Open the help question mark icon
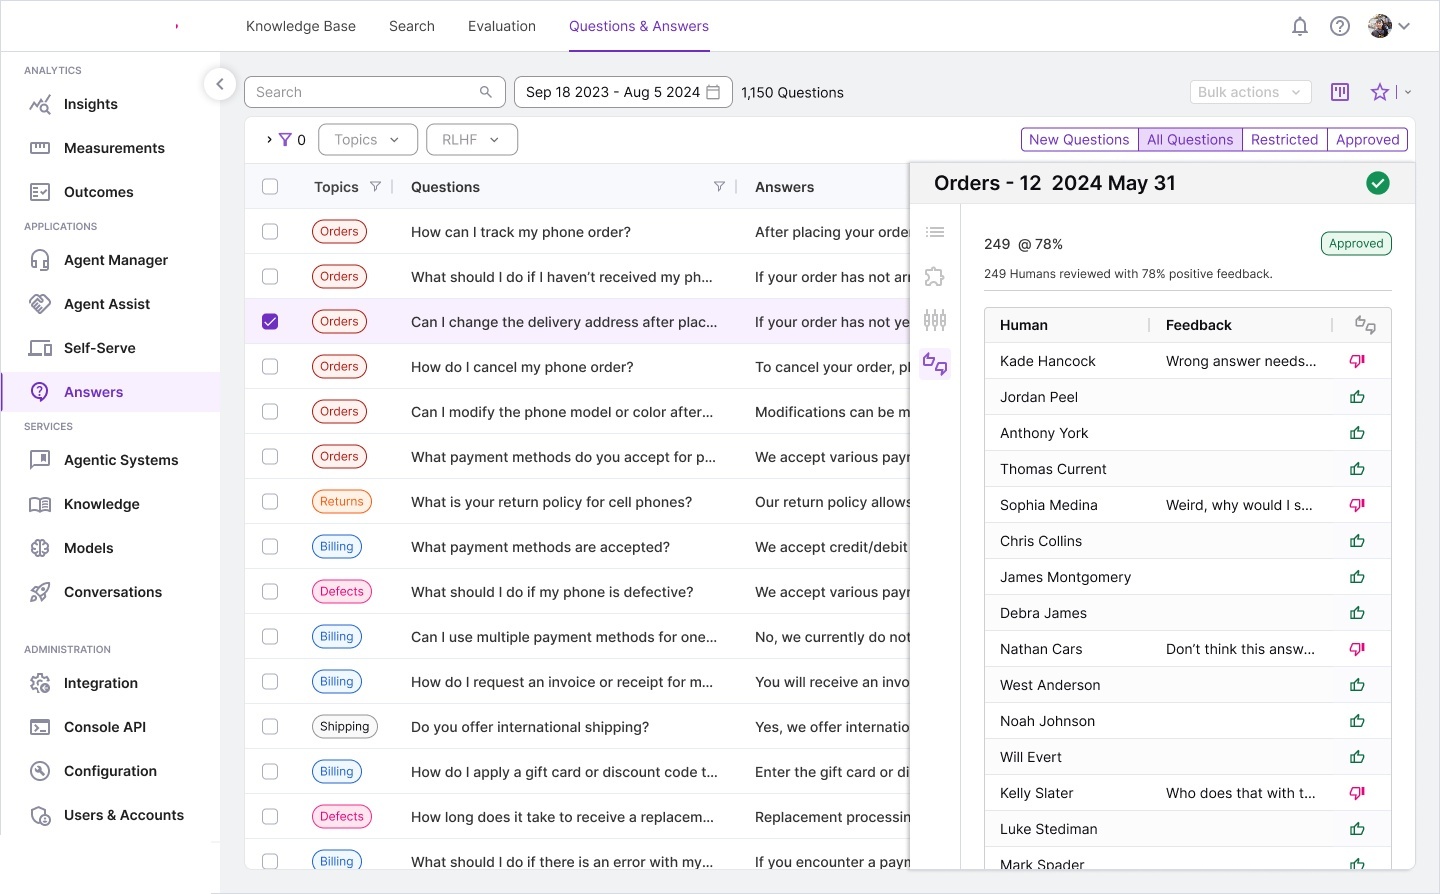Viewport: 1440px width, 894px height. point(1340,27)
